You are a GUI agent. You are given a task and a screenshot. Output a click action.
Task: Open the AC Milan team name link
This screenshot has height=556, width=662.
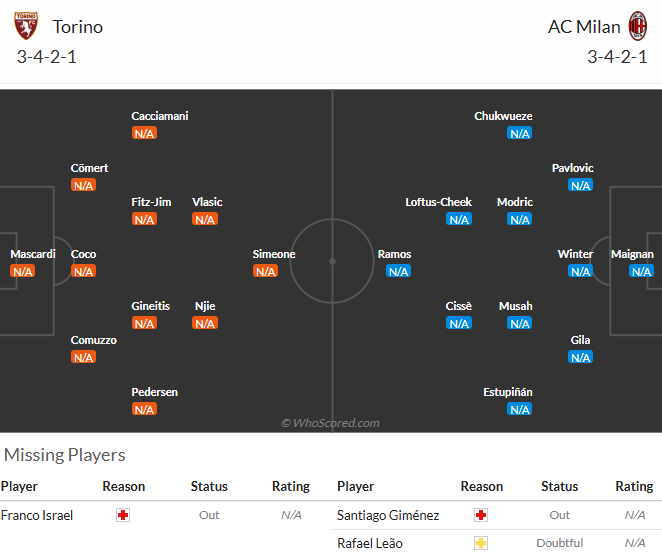click(x=584, y=27)
